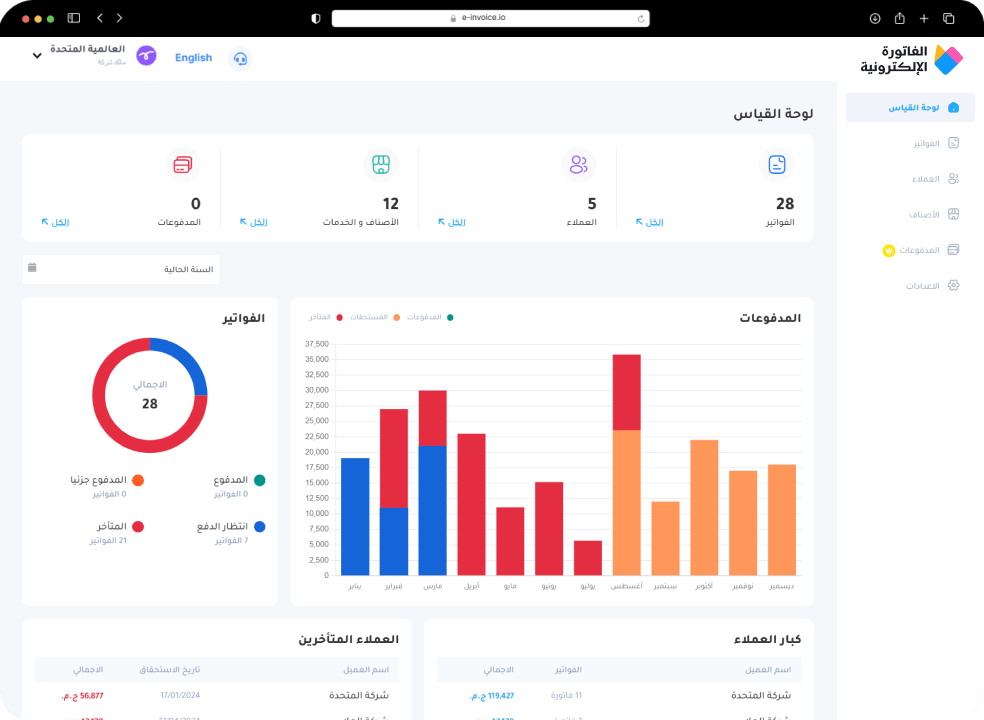This screenshot has width=984, height=720.
Task: Open browser downloads icon
Action: coord(874,18)
